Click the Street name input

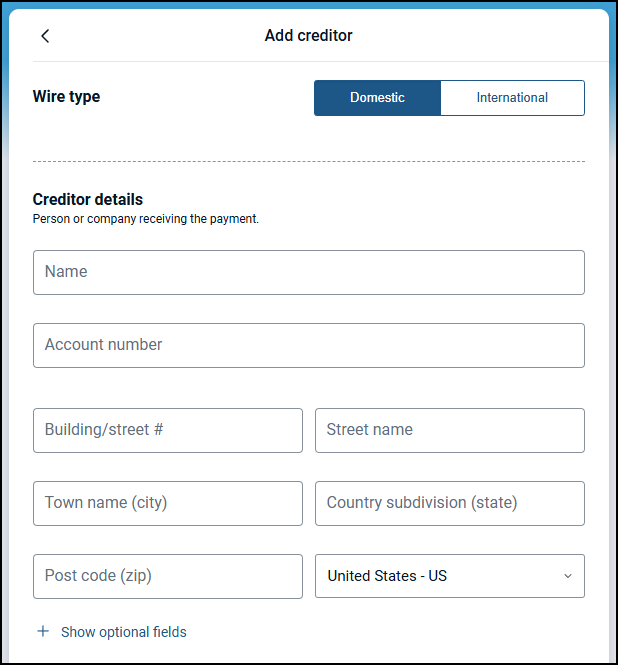(449, 430)
